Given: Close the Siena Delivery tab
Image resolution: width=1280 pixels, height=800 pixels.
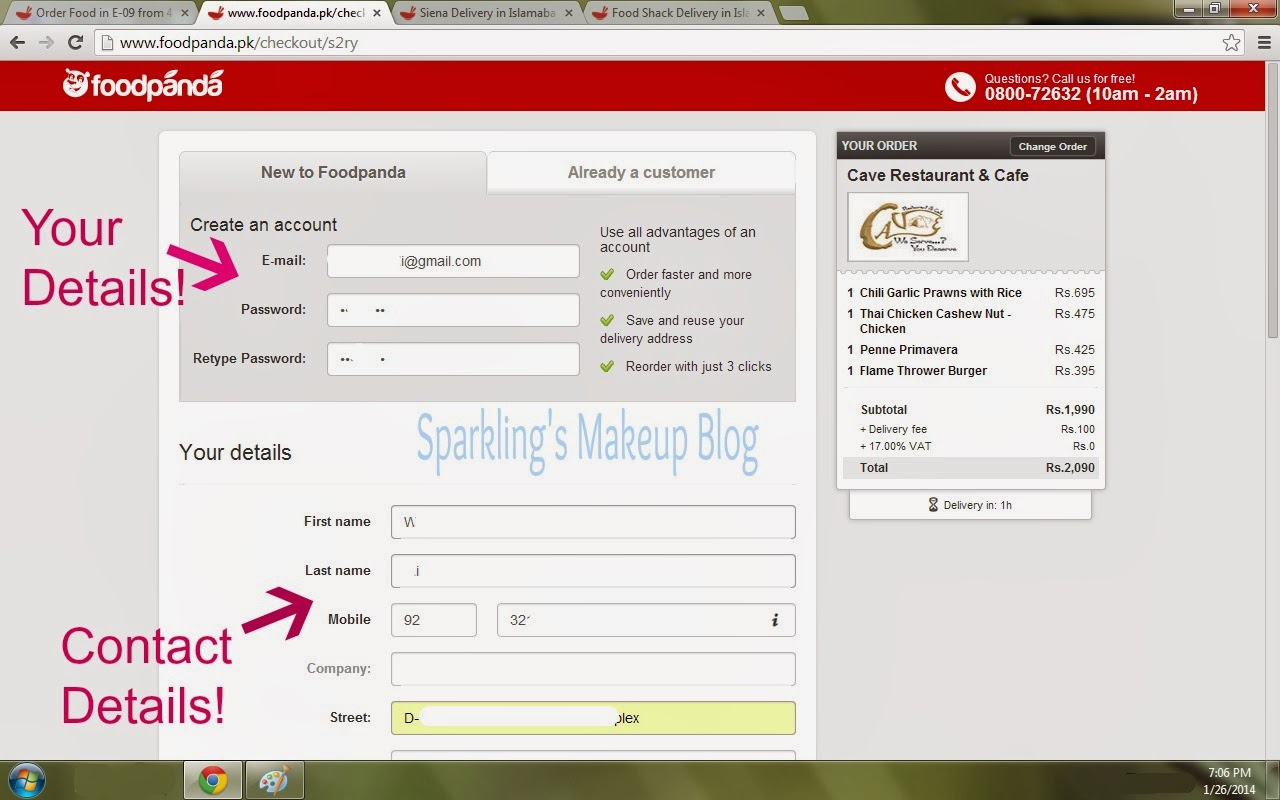Looking at the screenshot, I should (567, 14).
